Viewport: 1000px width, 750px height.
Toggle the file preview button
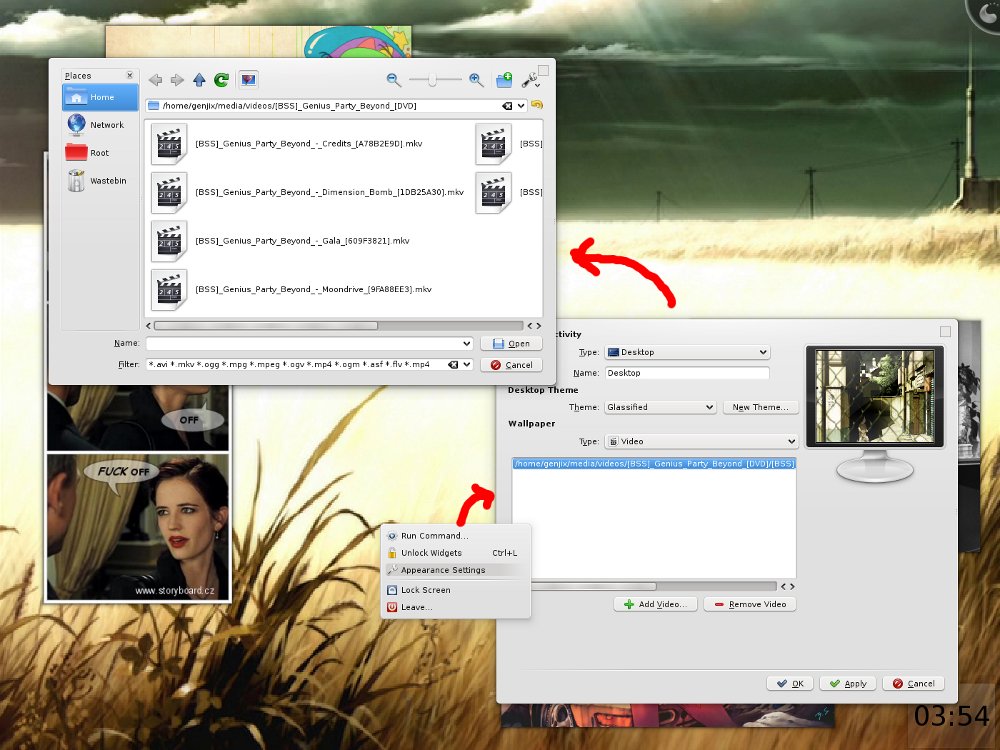tap(249, 80)
